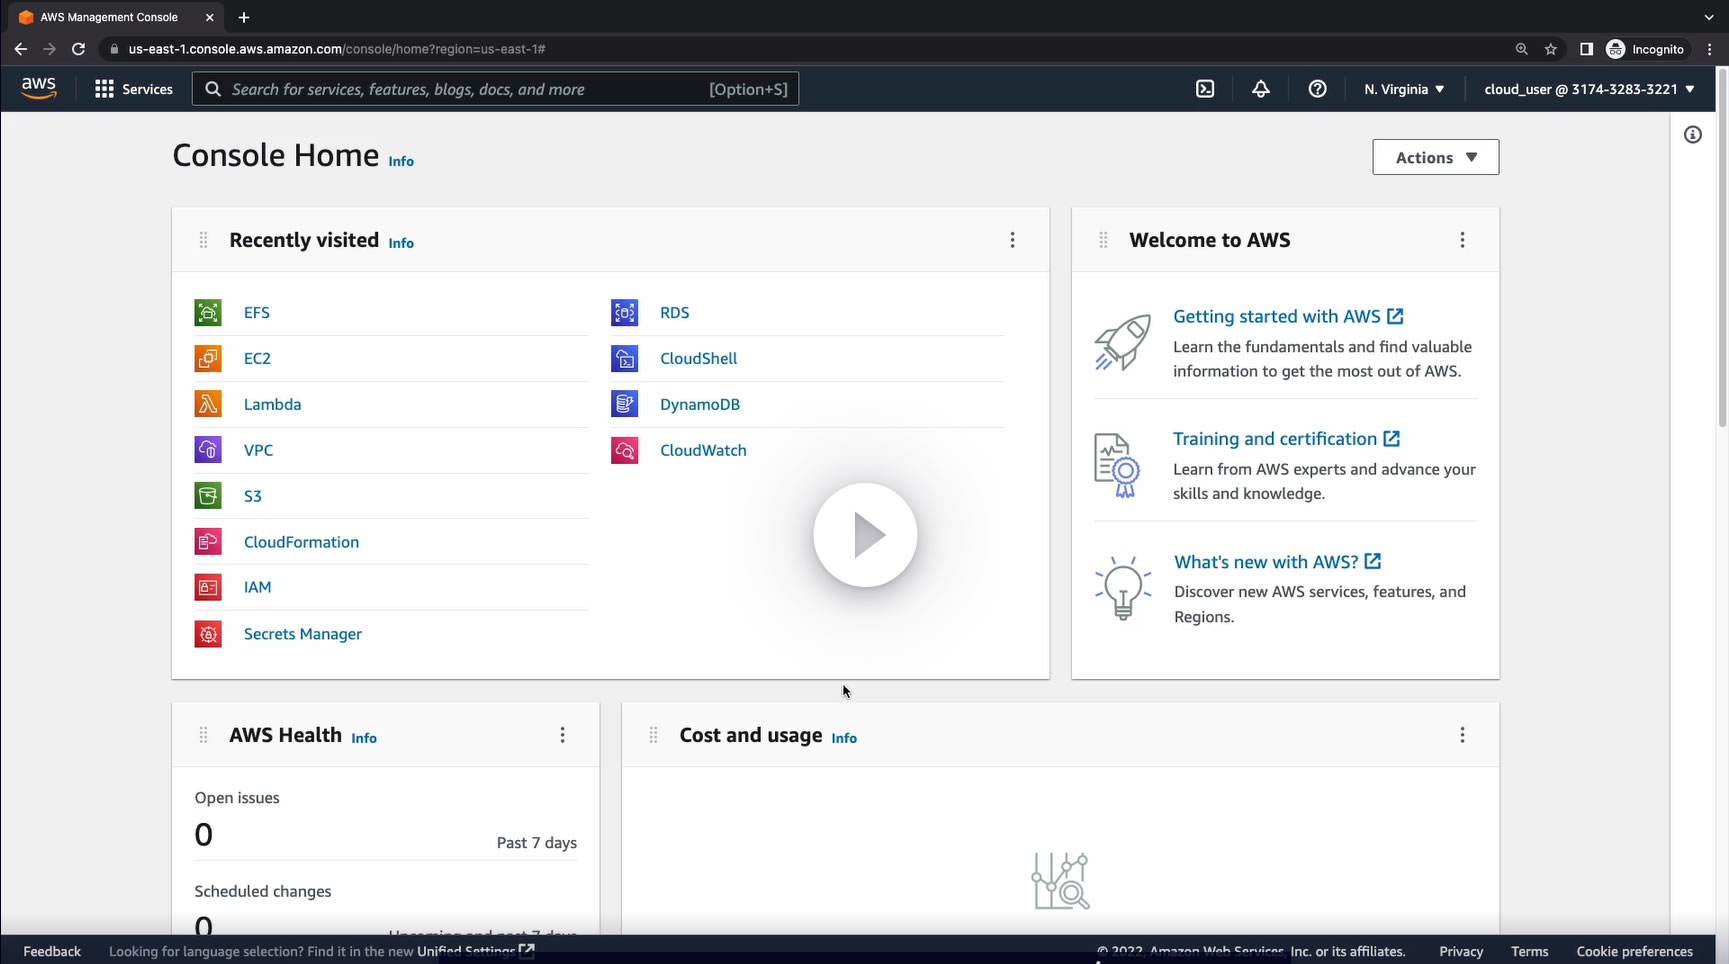The image size is (1729, 964).
Task: Open the help question mark menu
Action: coord(1318,89)
